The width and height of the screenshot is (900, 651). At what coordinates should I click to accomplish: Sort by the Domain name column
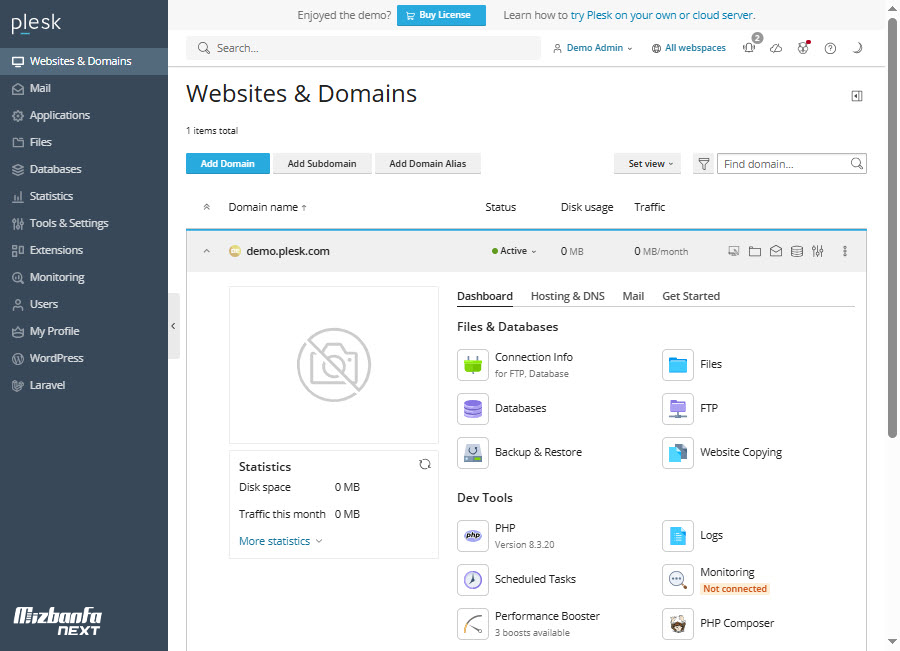coord(267,207)
